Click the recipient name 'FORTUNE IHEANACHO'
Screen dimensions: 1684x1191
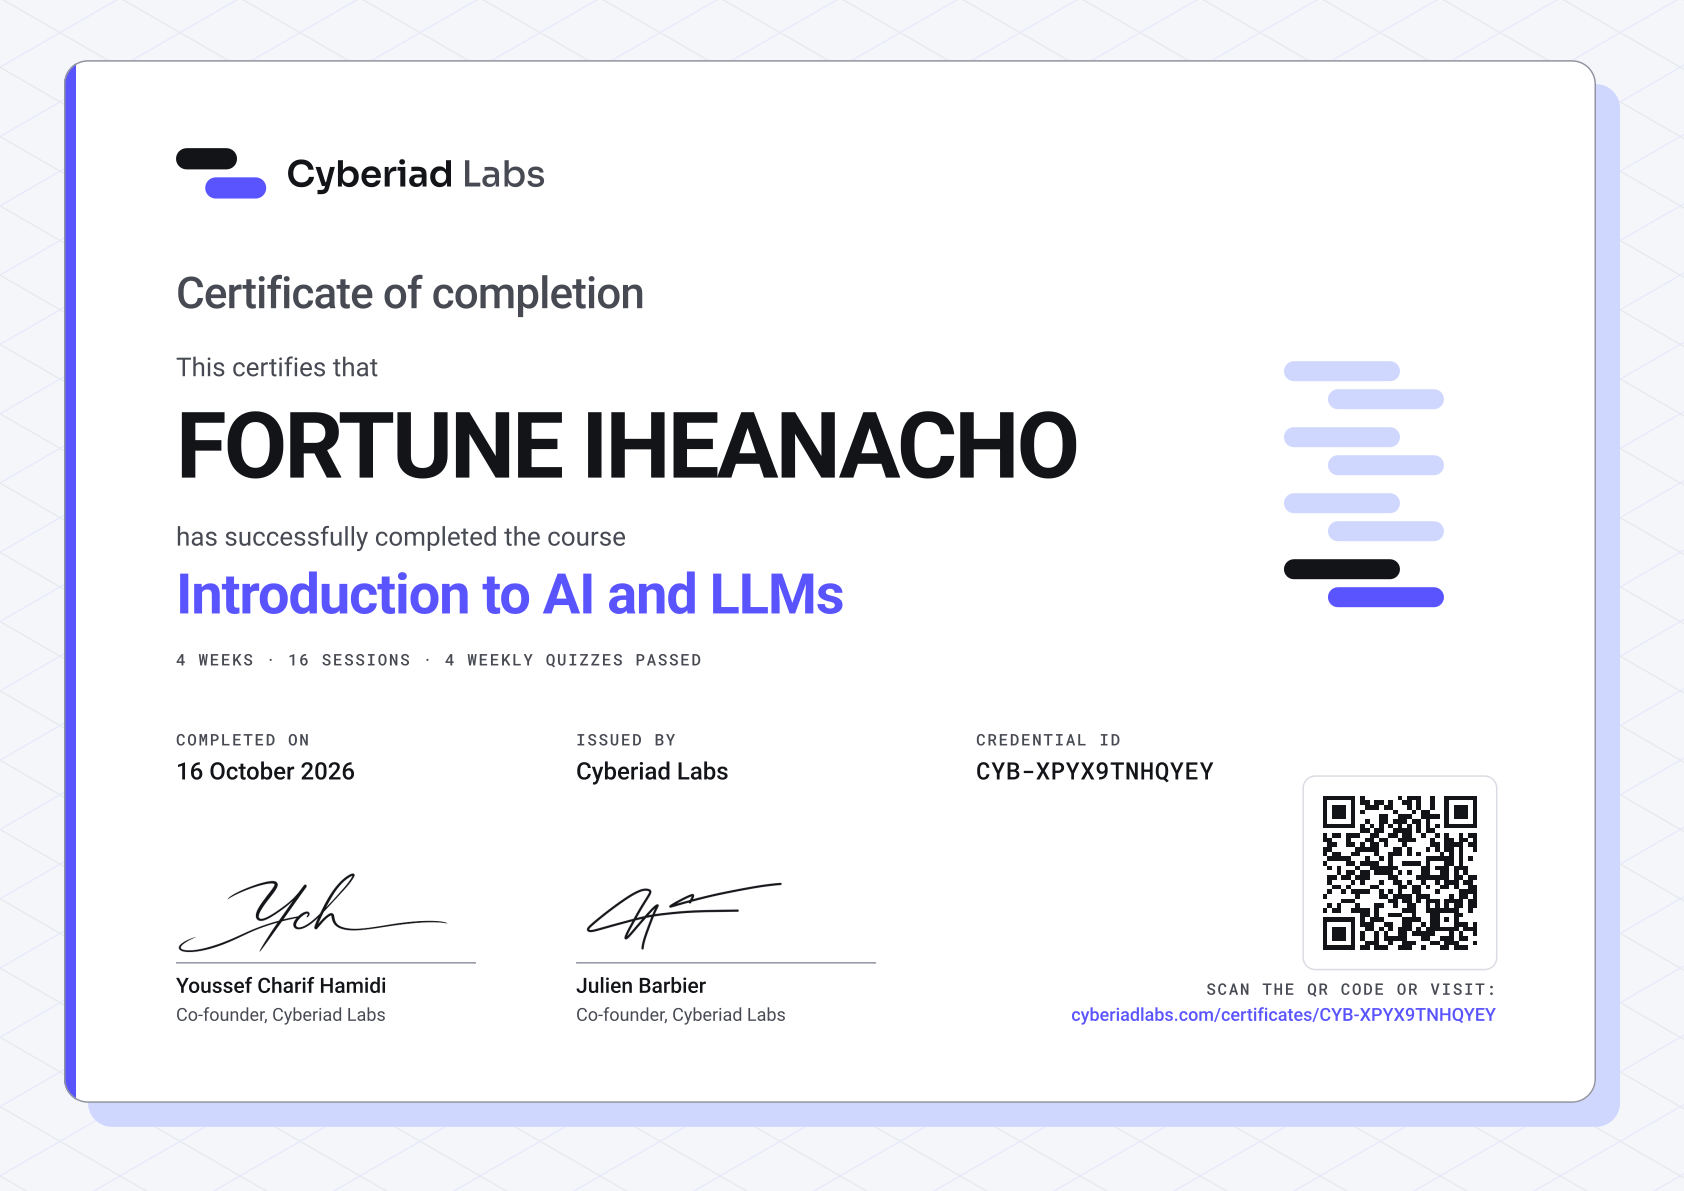coord(627,445)
